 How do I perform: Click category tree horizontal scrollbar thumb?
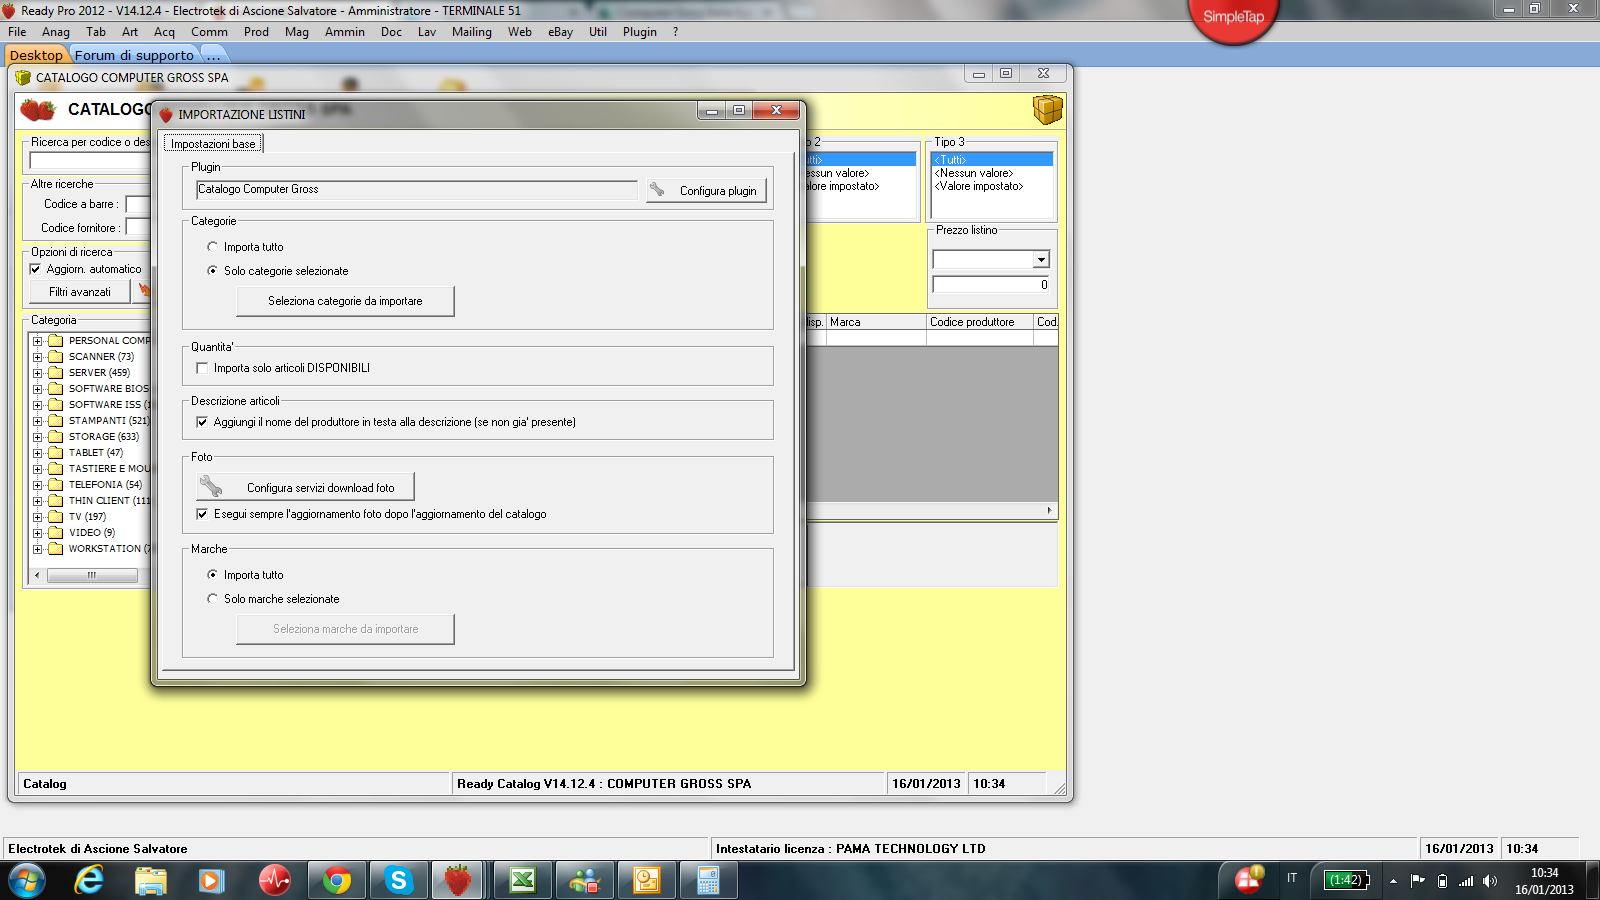(92, 575)
